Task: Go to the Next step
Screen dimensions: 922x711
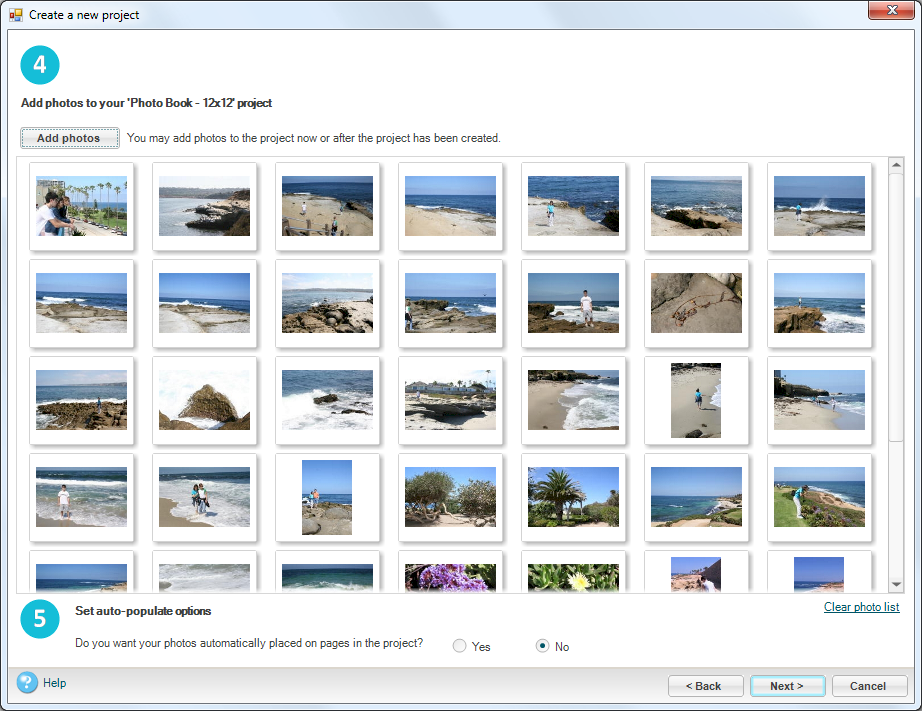Action: click(x=787, y=686)
